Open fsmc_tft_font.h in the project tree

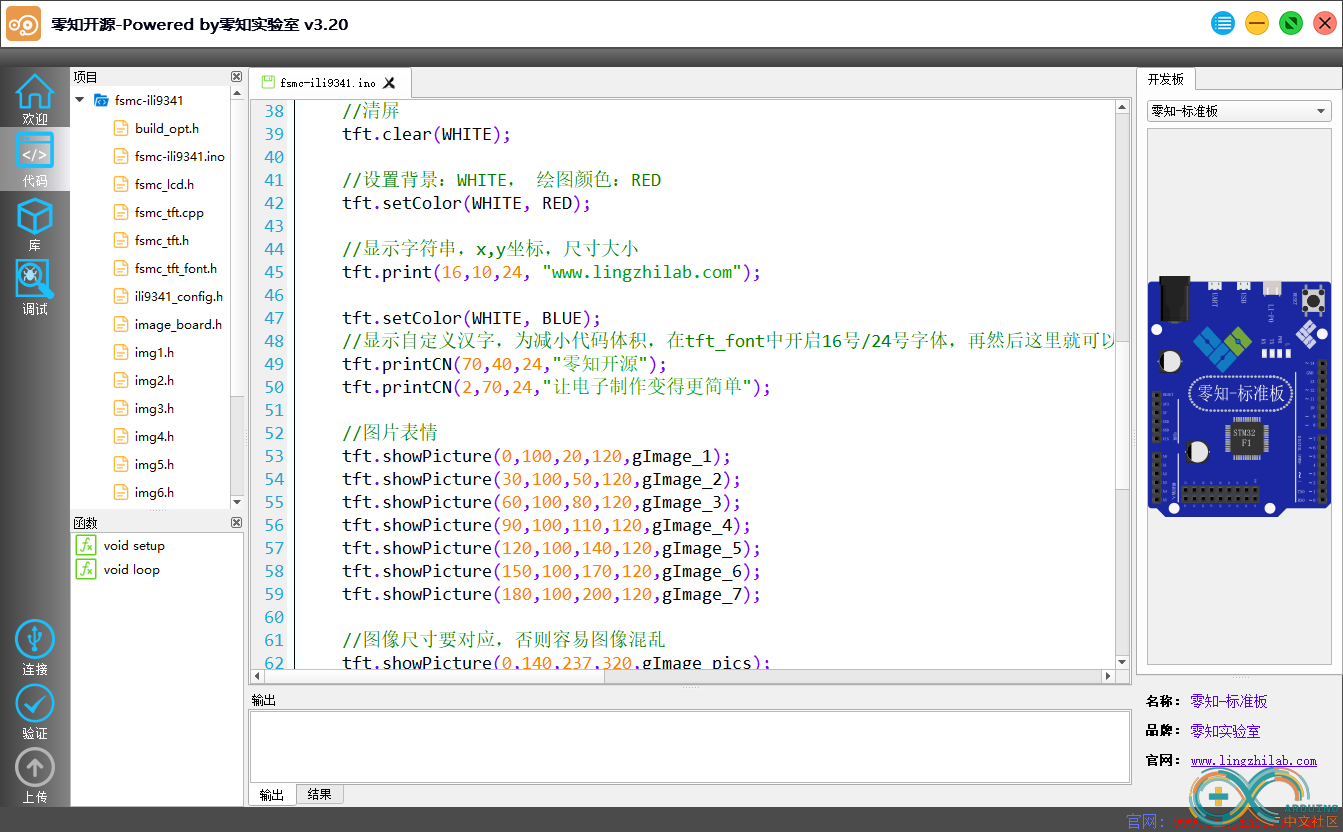(176, 268)
